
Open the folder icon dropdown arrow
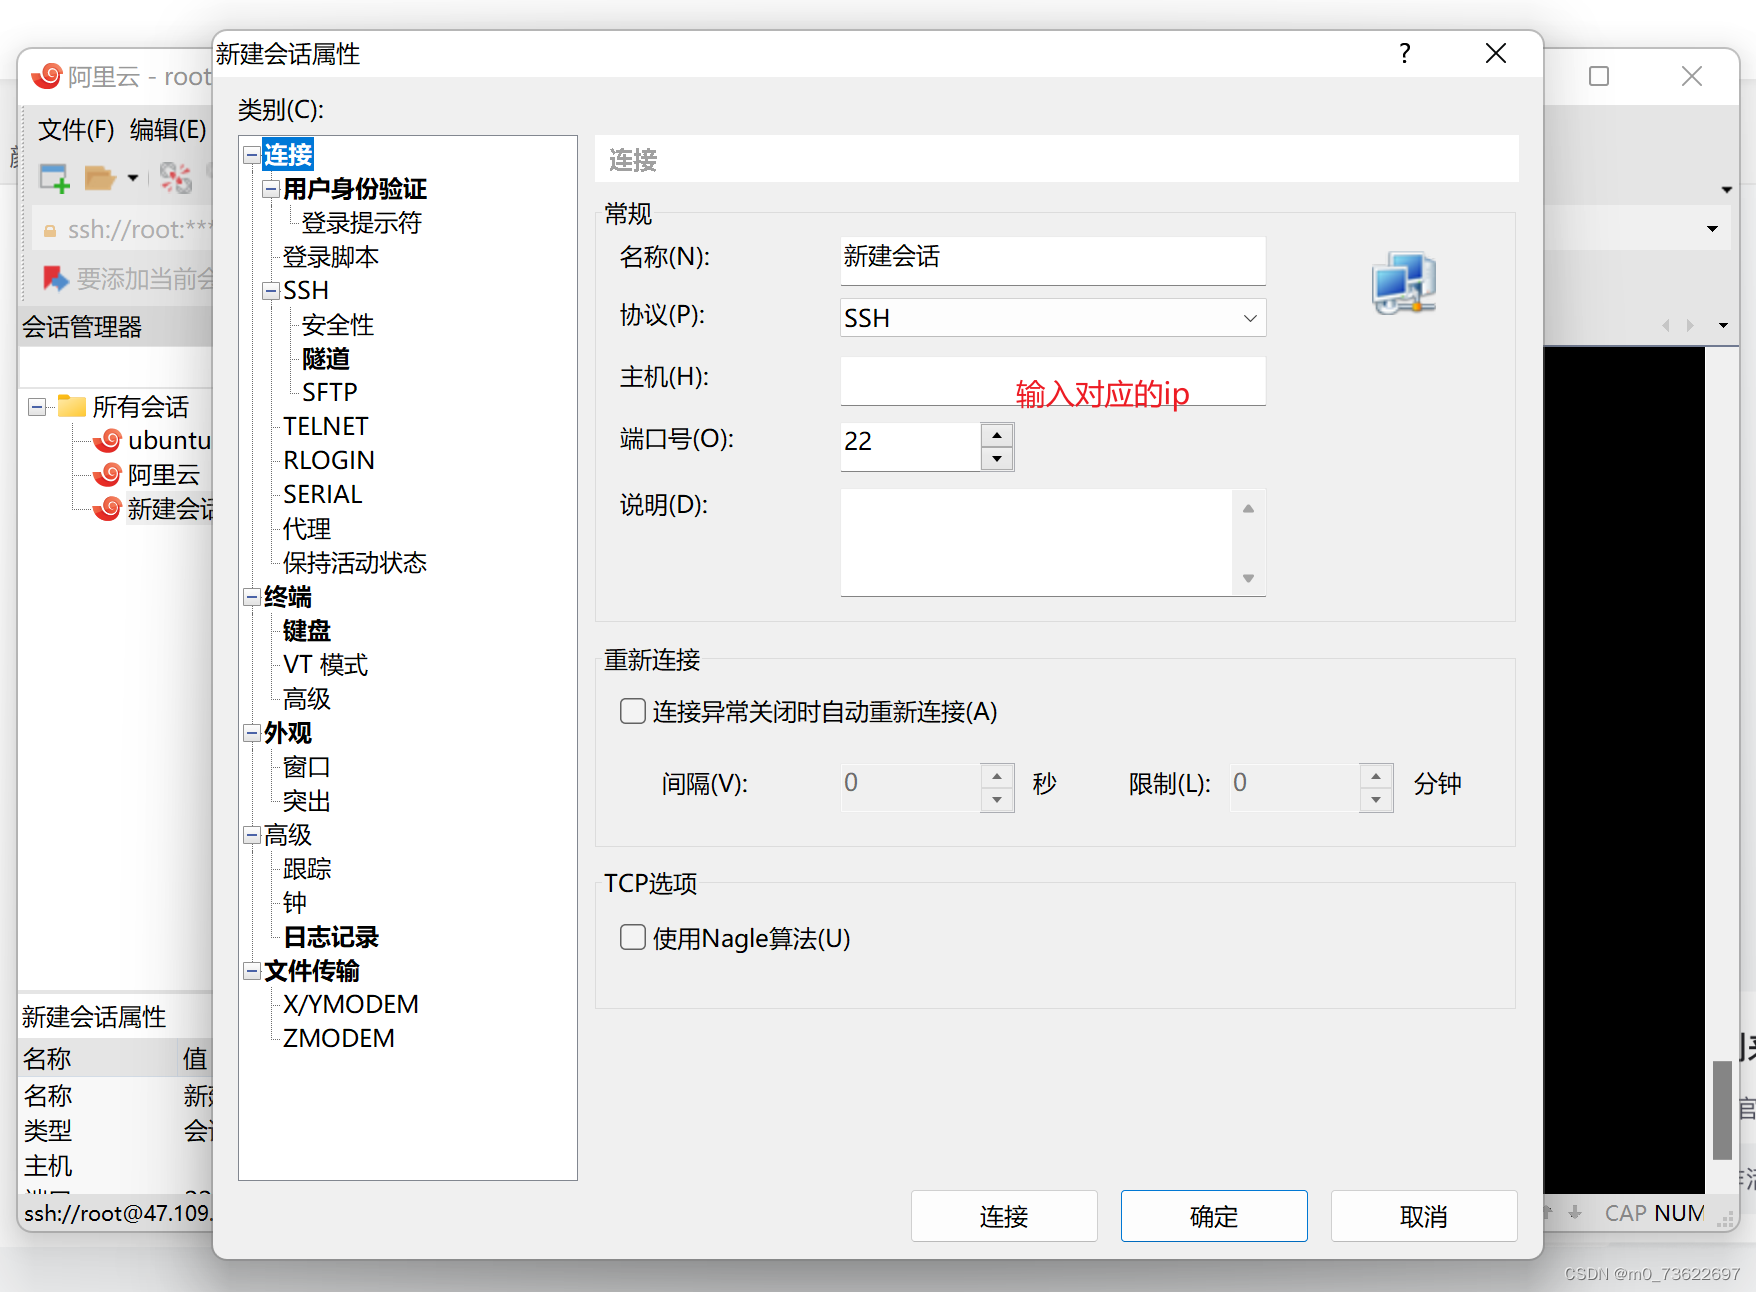tap(133, 178)
